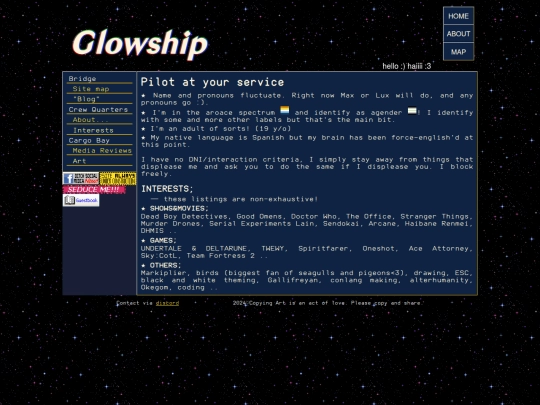
Task: Click 'these listings are non-exhaustive!' text
Action: [241, 199]
